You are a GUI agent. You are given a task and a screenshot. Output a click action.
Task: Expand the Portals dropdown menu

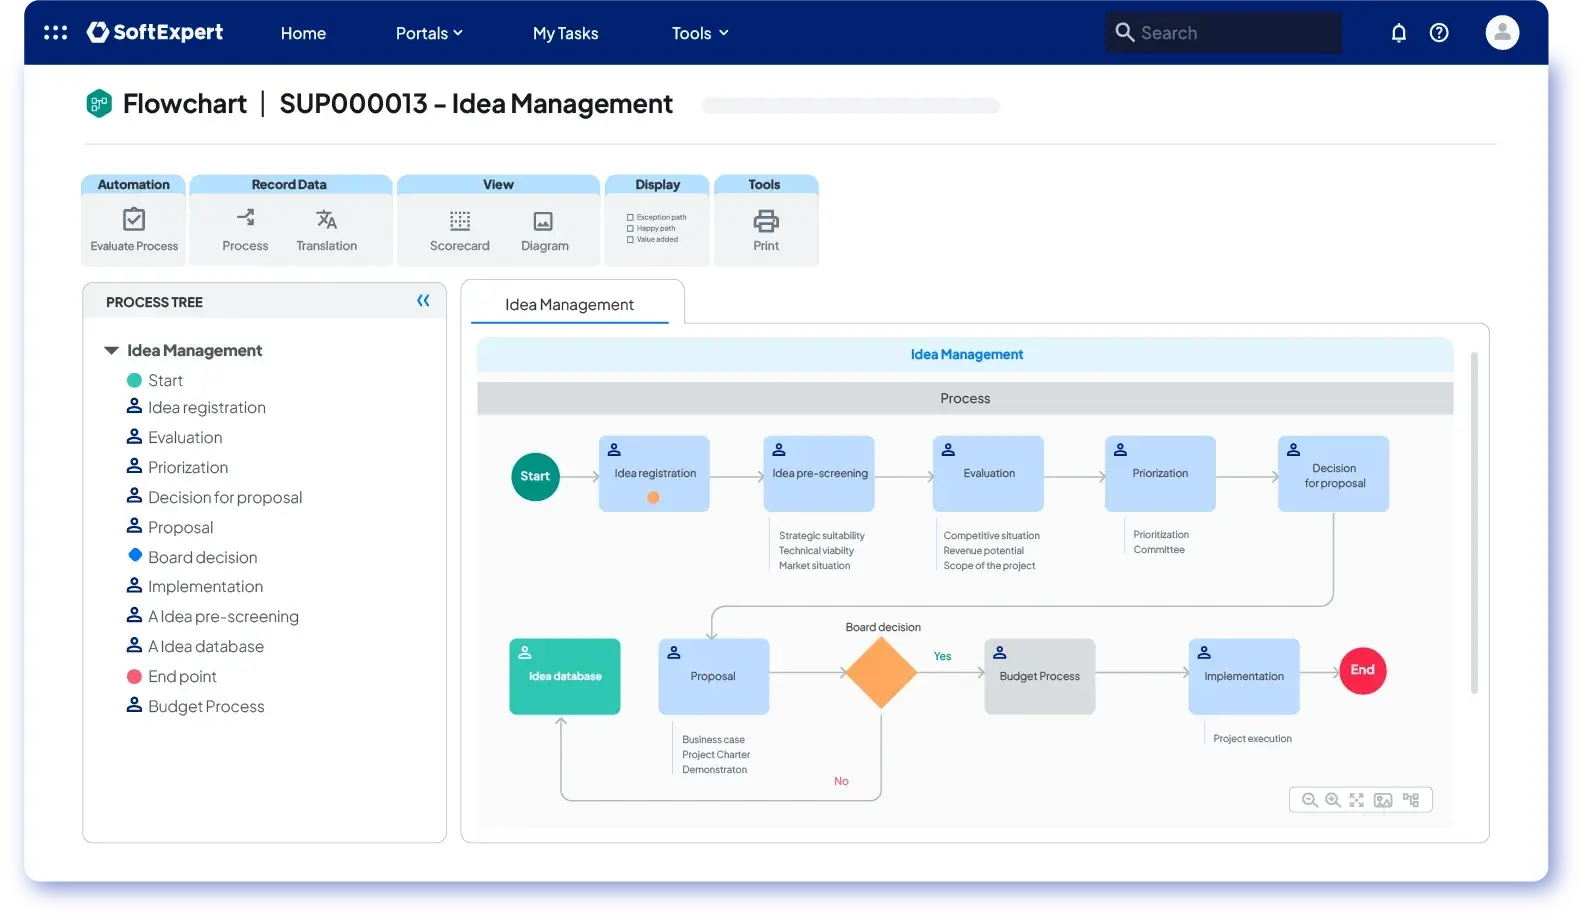point(429,33)
